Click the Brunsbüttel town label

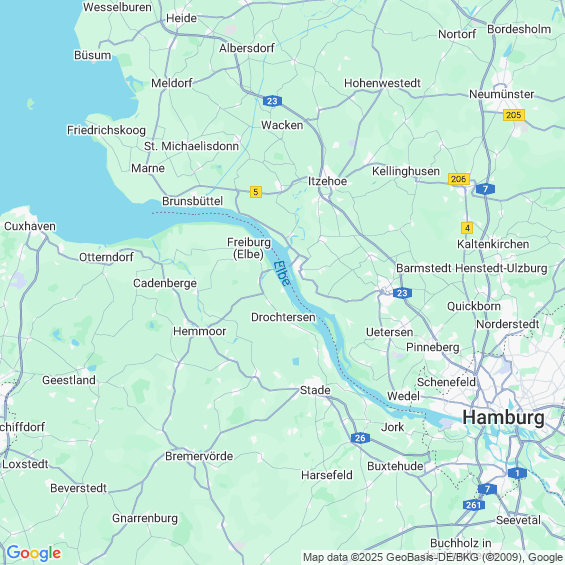pyautogui.click(x=192, y=201)
